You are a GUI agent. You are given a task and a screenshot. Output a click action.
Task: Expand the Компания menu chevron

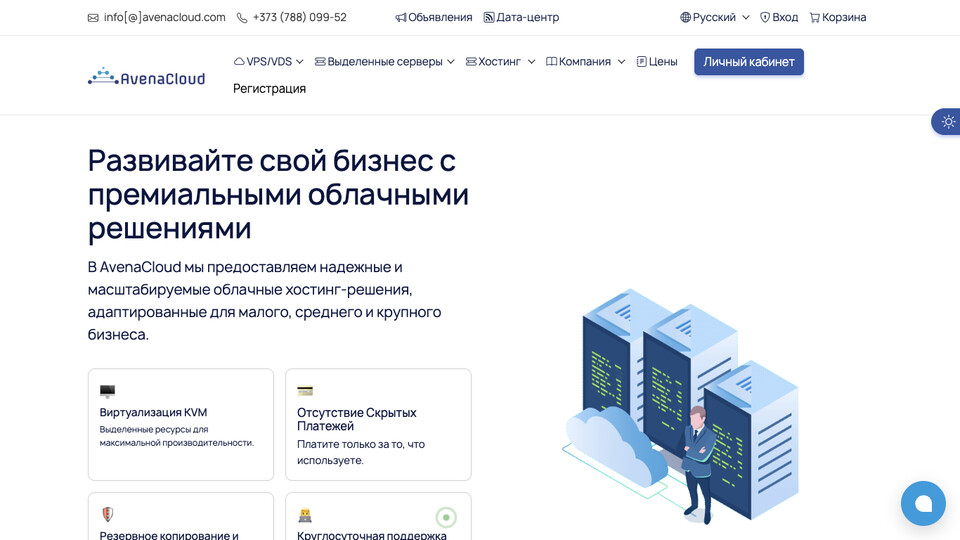[x=621, y=62]
